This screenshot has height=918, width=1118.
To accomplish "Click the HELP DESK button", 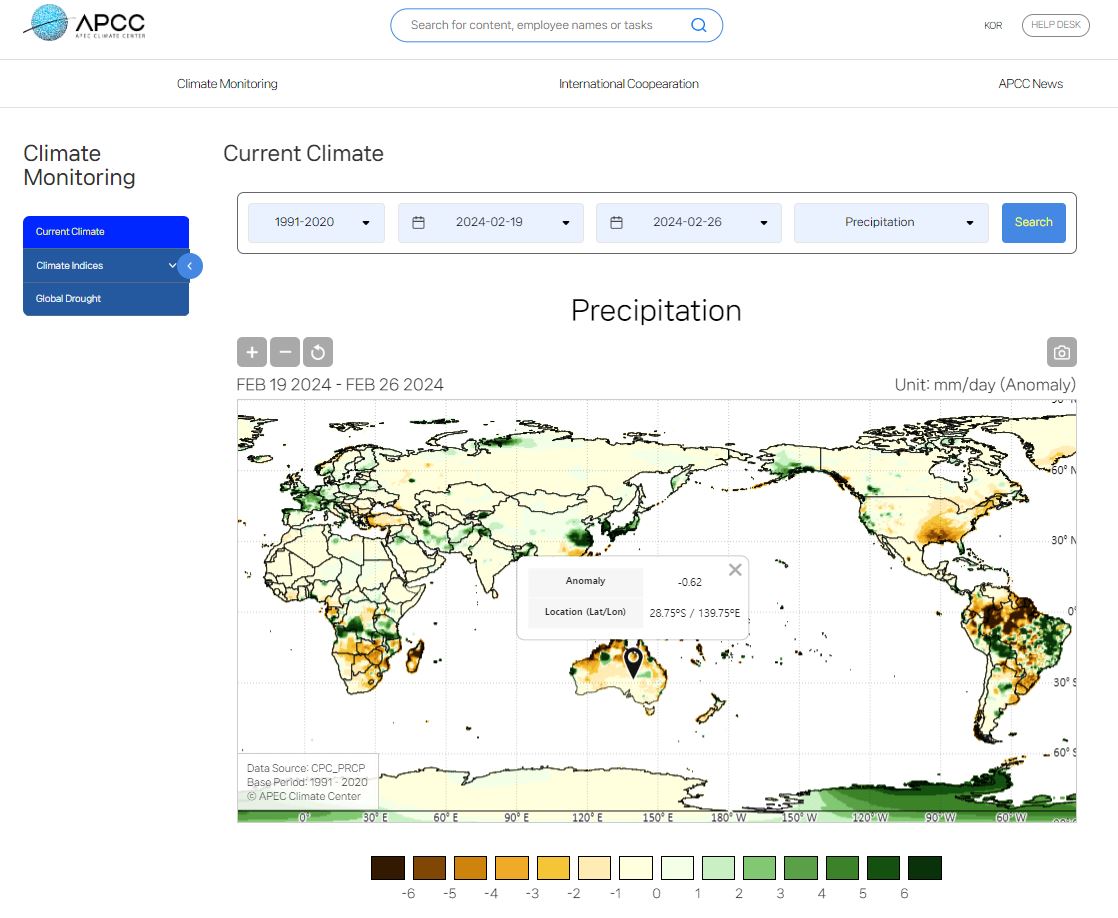I will 1055,25.
